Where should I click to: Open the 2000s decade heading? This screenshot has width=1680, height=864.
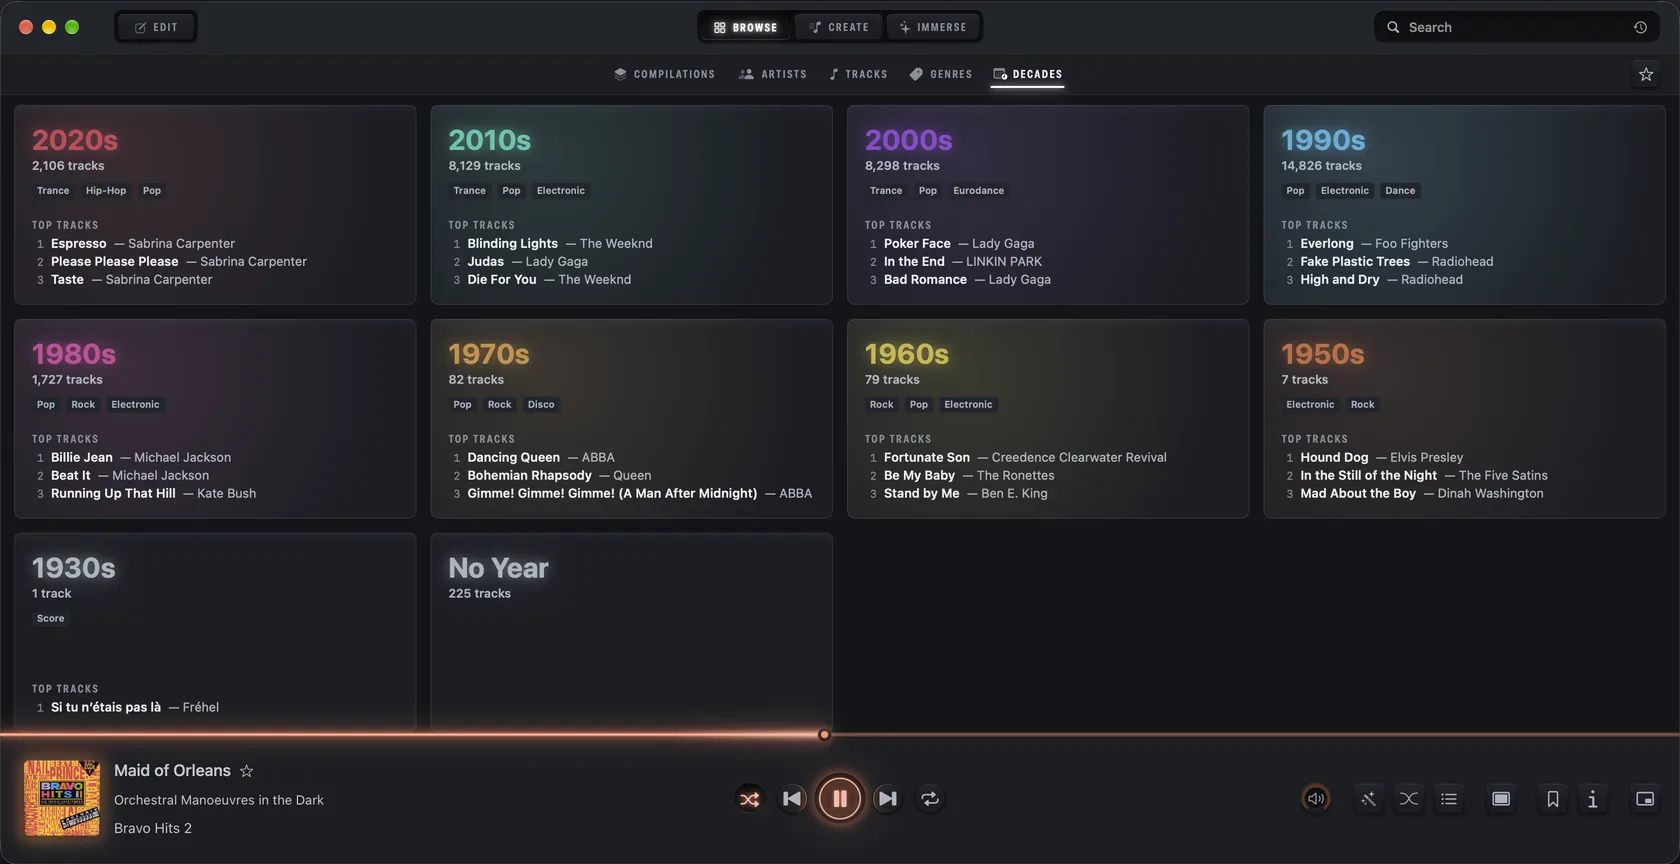[x=909, y=140]
